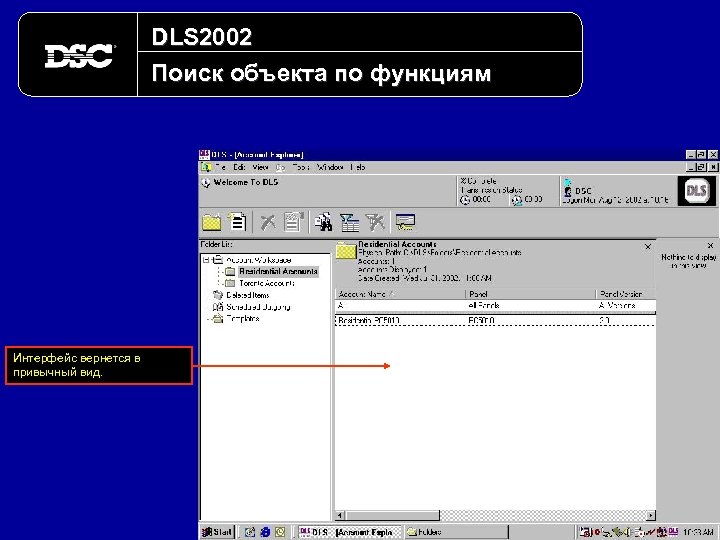Click the Show Desktop quick launch icon

point(250,532)
